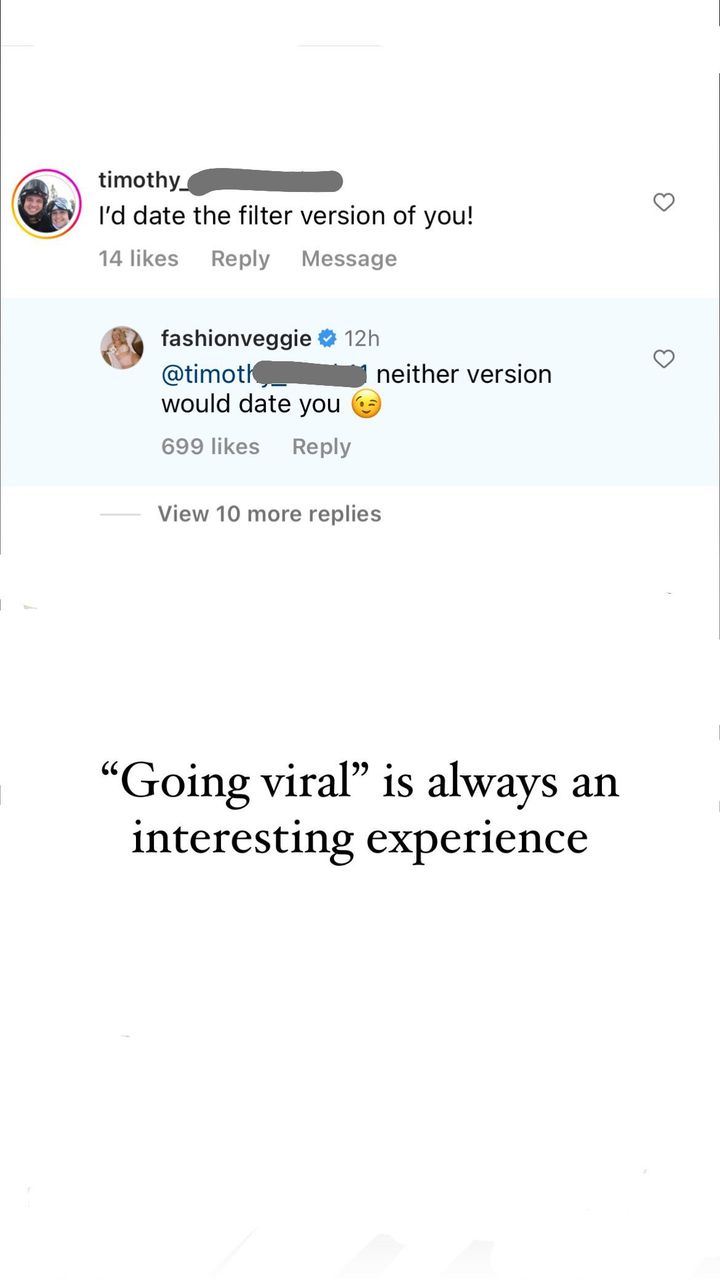Expand View 10 more replies

coord(269,514)
